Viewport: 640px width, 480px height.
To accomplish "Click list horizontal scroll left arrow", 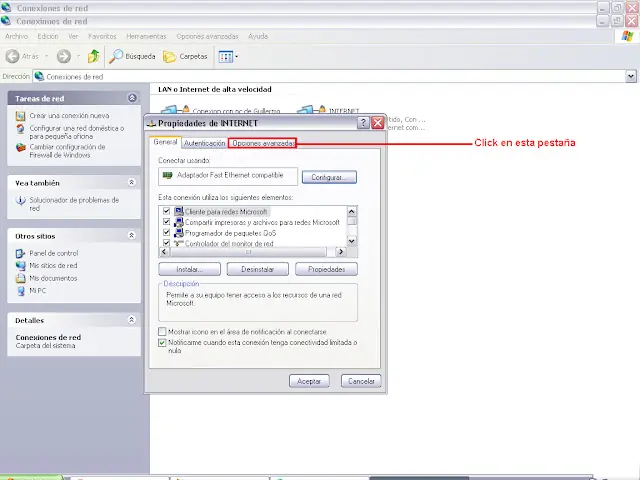I will (x=164, y=252).
